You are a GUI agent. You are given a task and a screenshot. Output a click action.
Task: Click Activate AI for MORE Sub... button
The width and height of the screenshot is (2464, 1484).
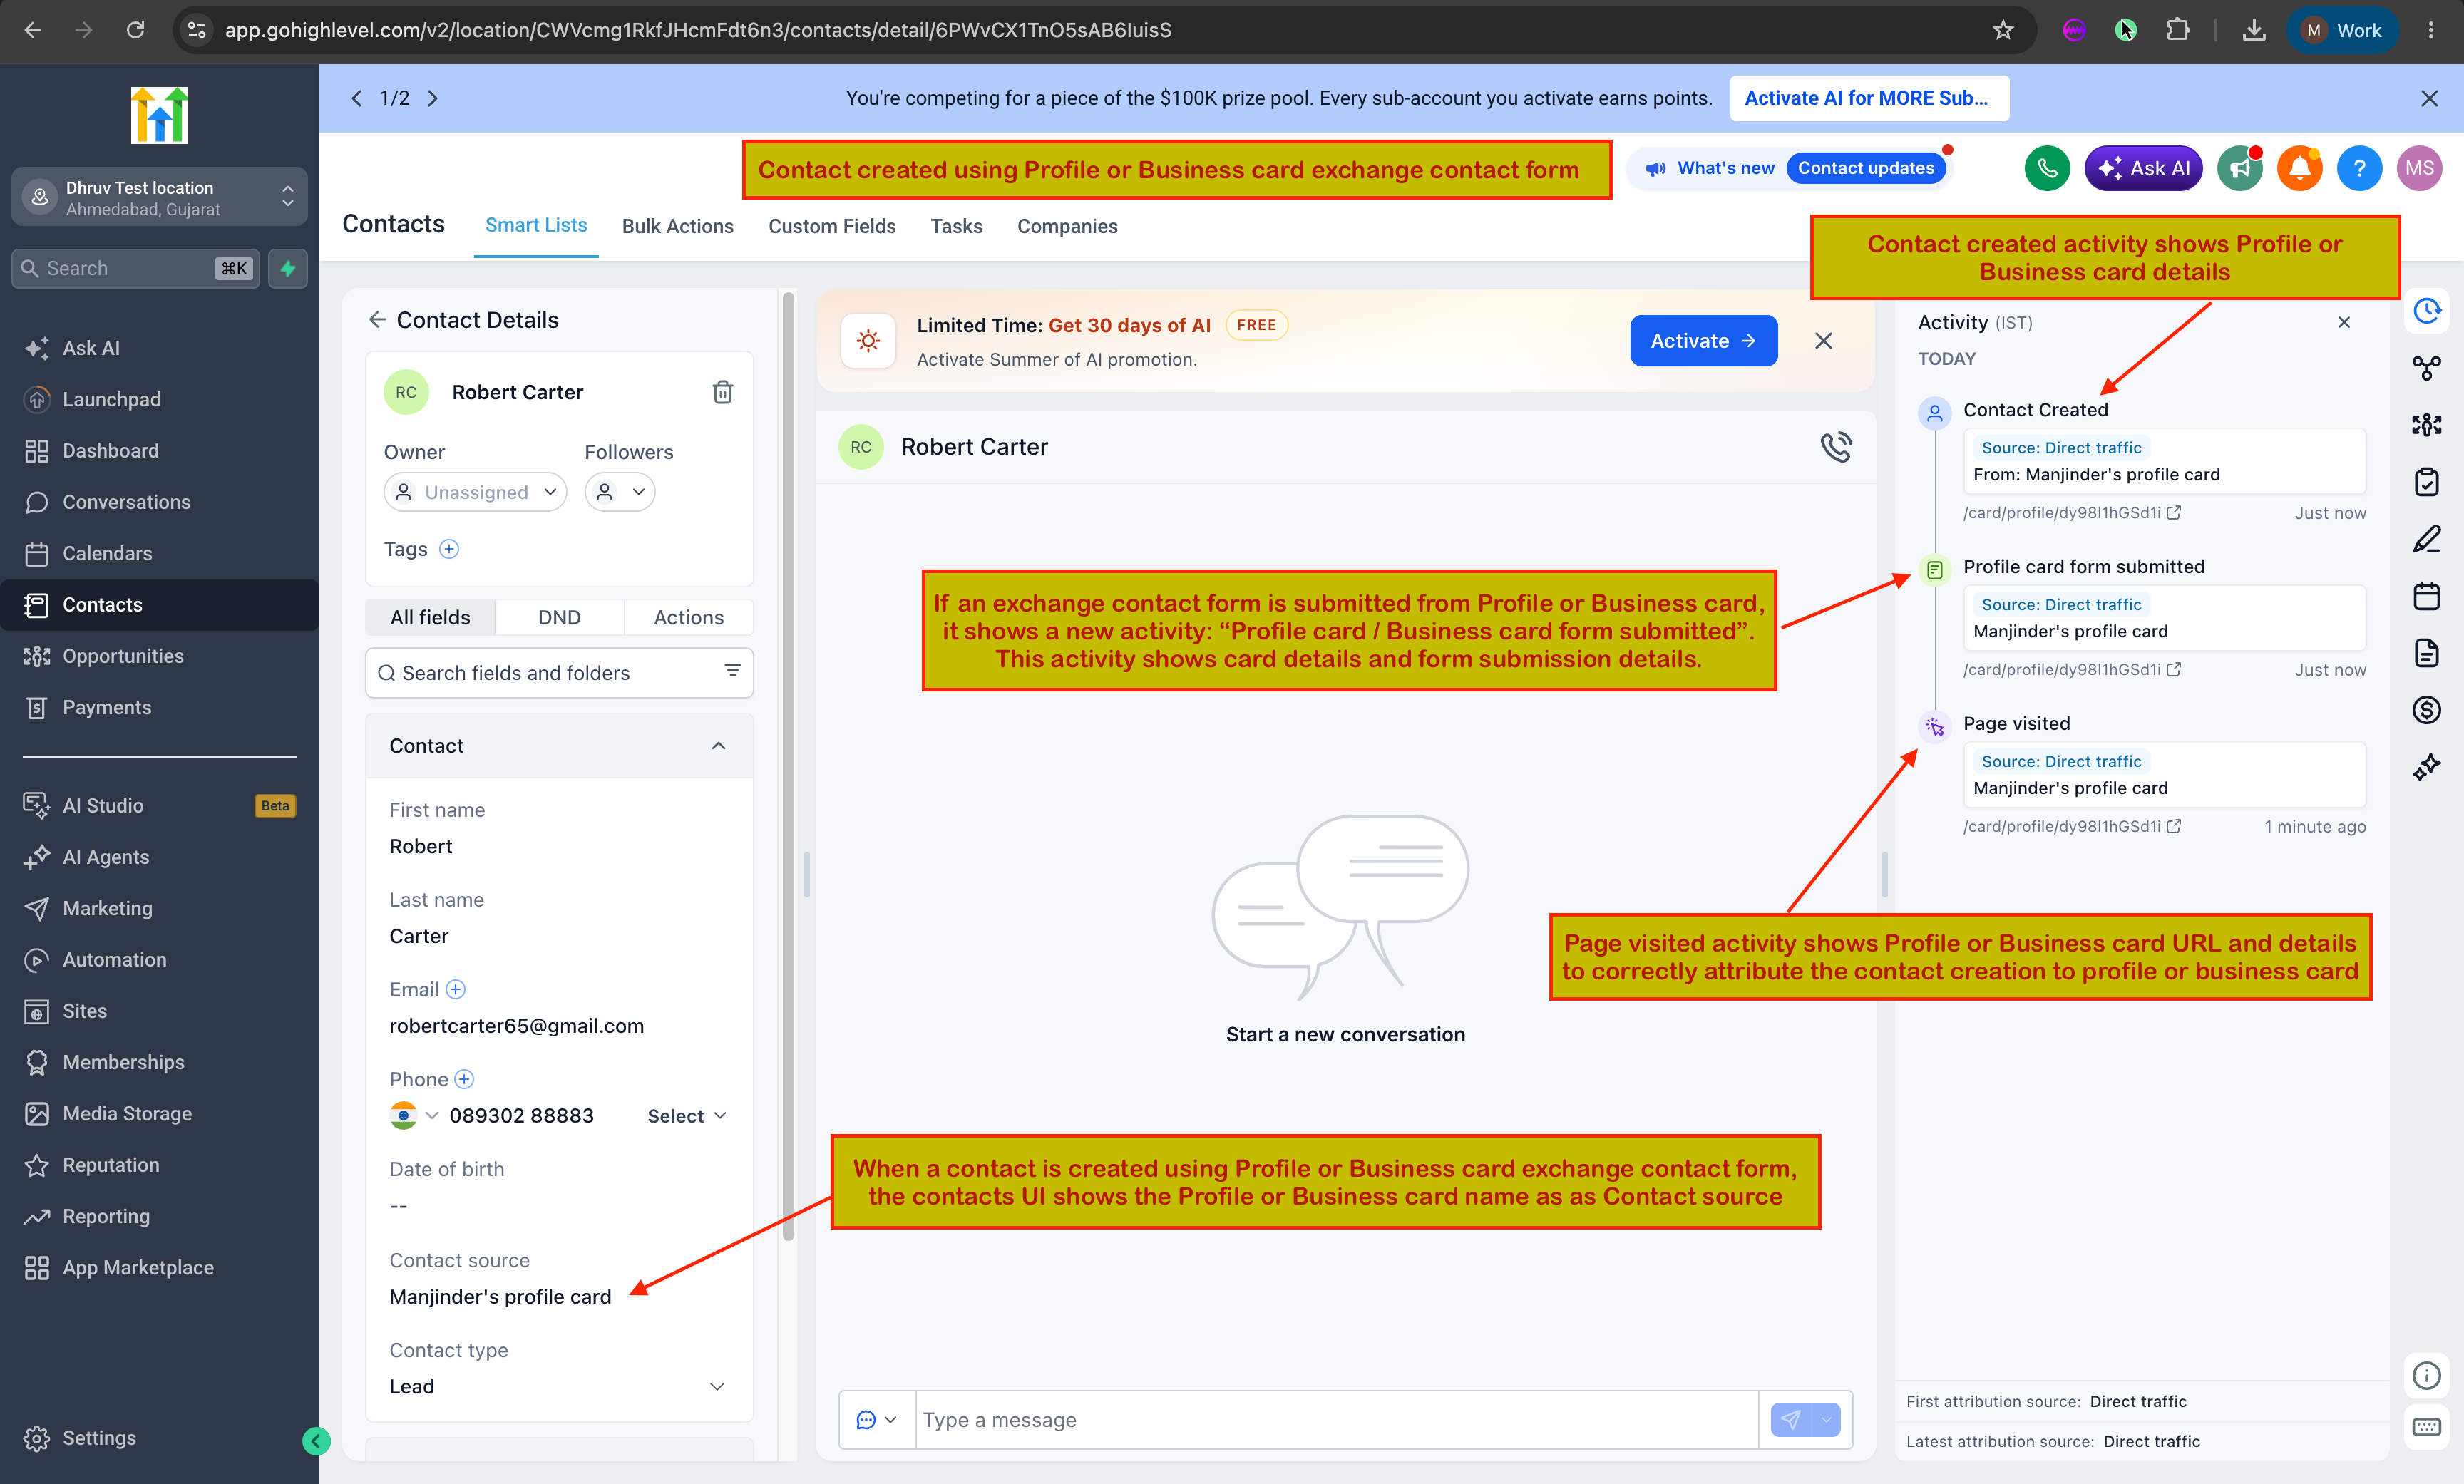(x=1868, y=98)
